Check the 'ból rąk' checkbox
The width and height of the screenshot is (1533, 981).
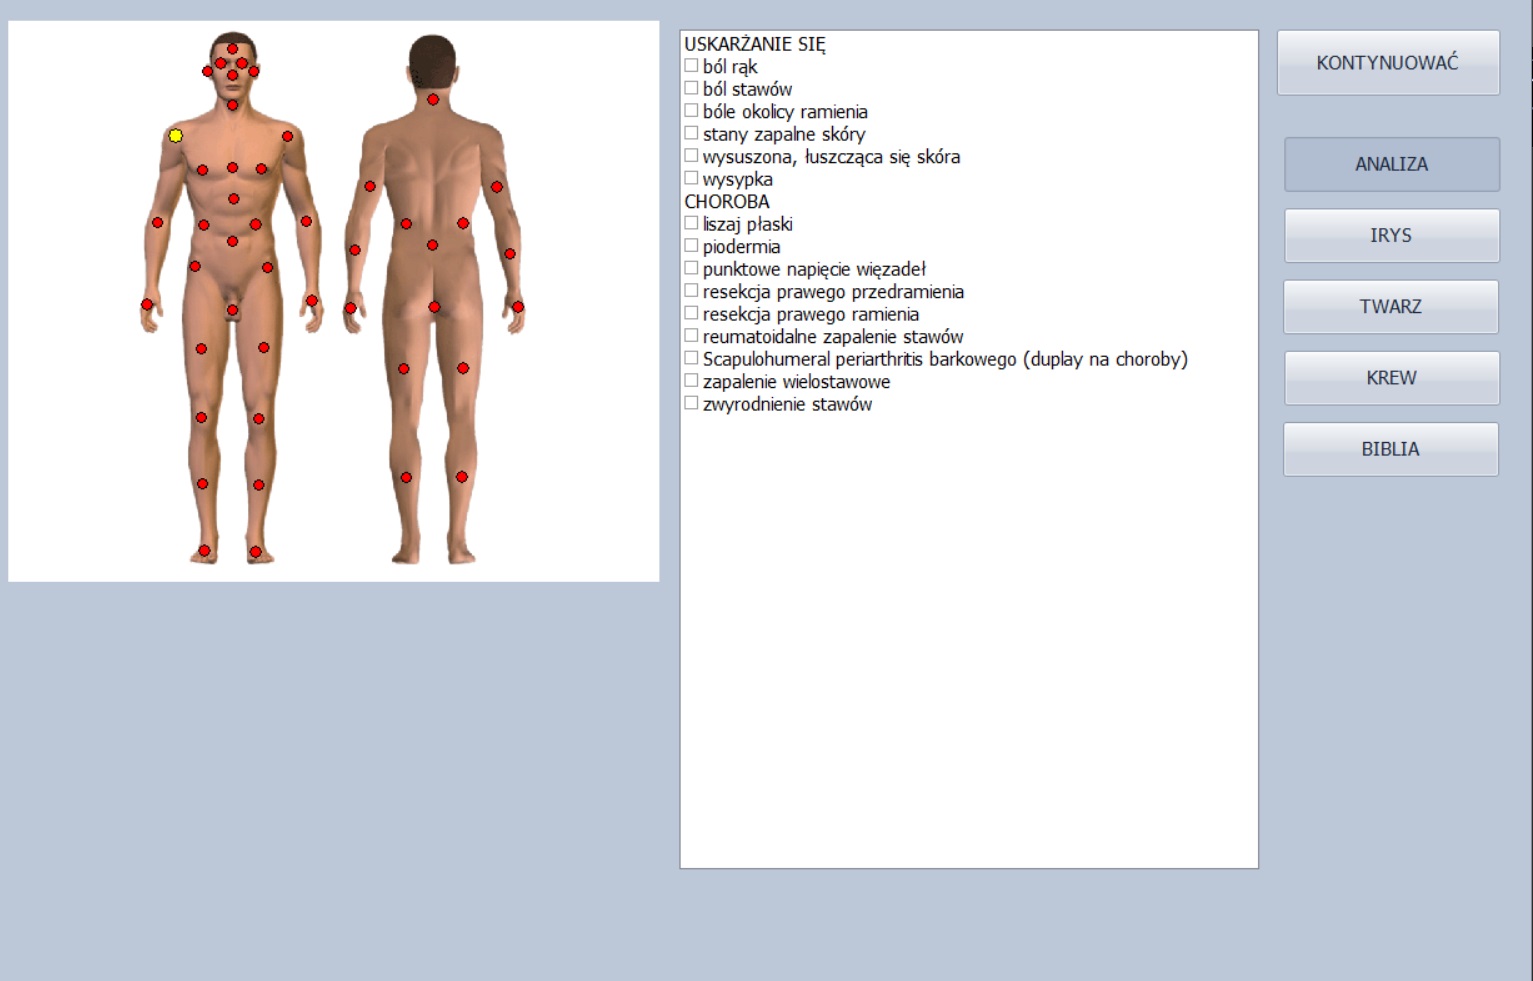point(691,66)
